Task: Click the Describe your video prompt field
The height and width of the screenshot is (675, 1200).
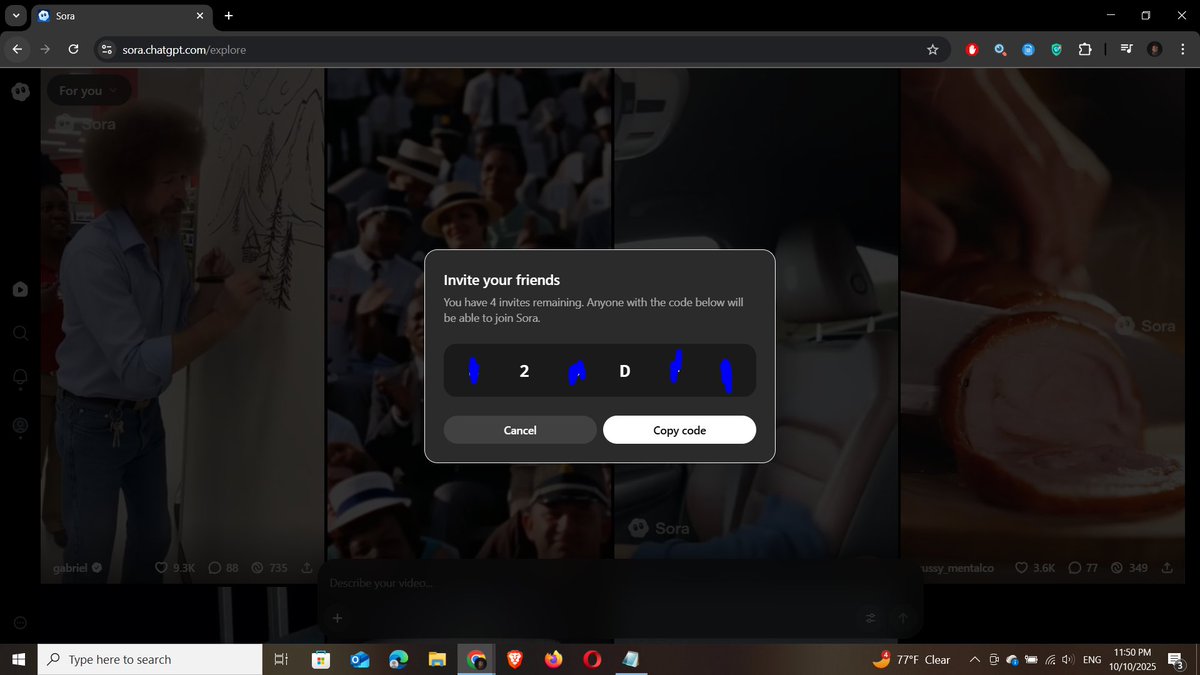Action: coord(620,583)
